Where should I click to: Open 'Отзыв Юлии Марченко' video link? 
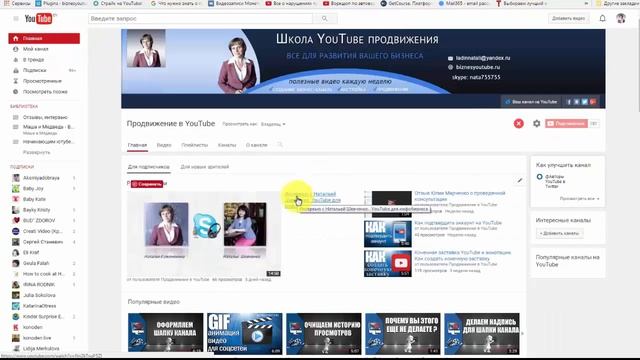(460, 196)
